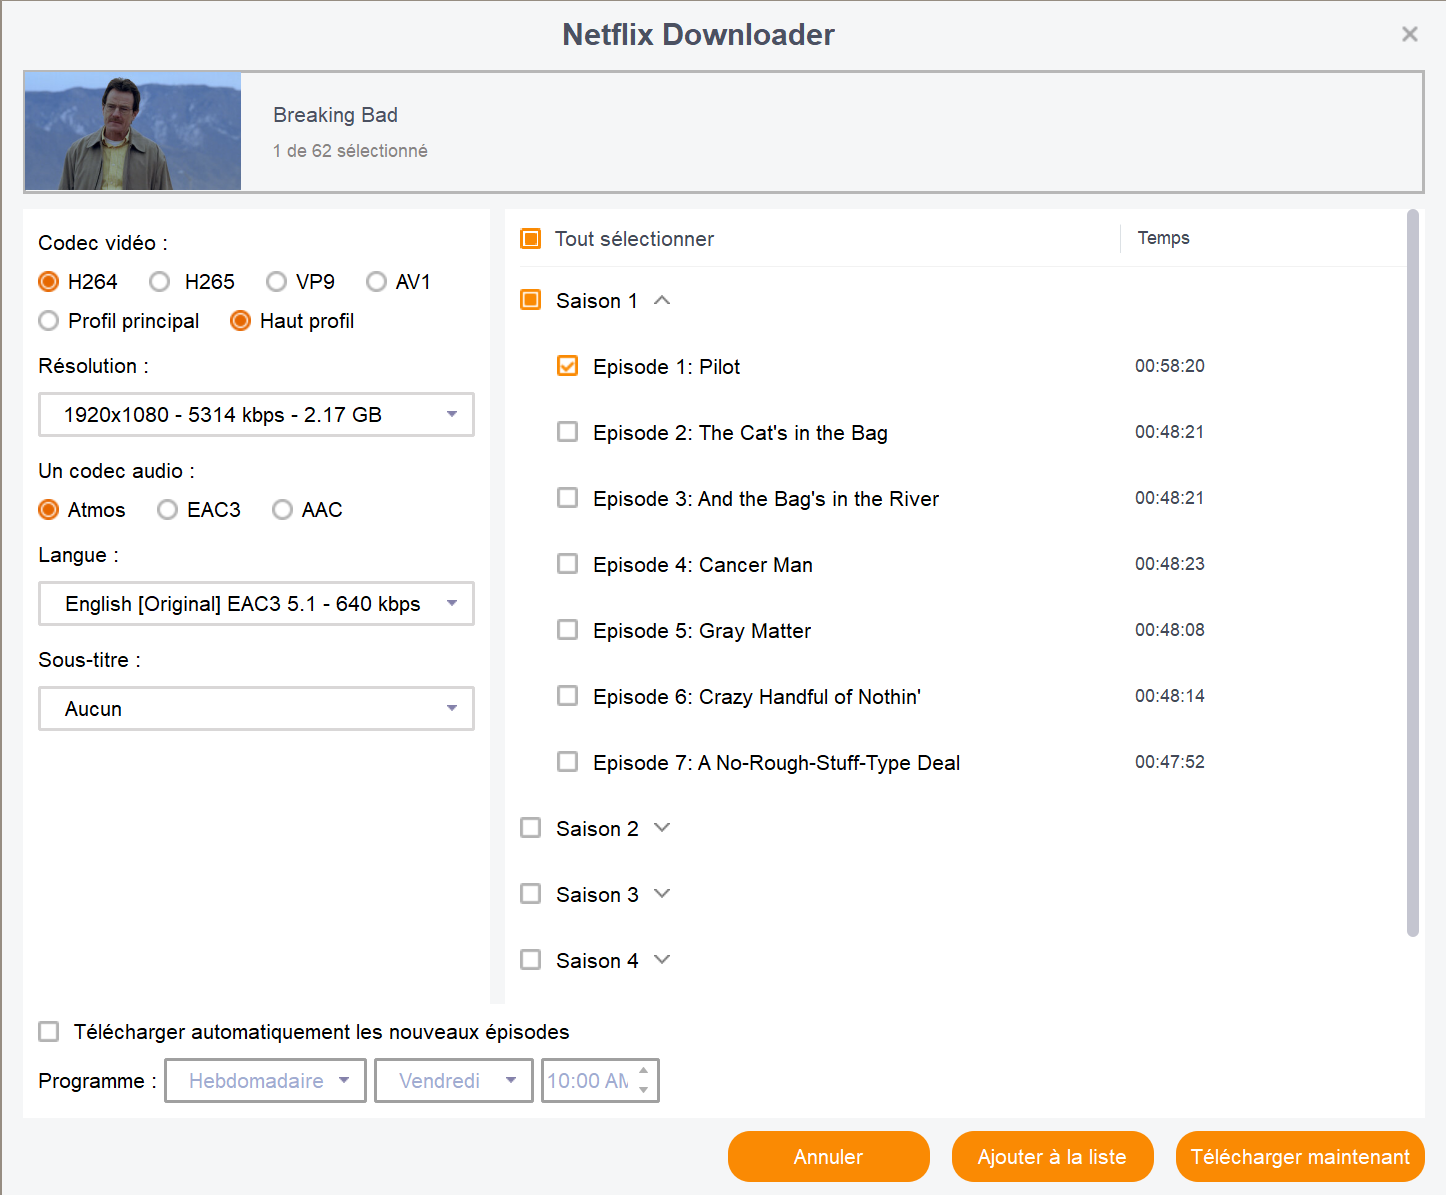Viewport: 1446px width, 1195px height.
Task: Expand the Saison 4 episode list
Action: pos(662,960)
